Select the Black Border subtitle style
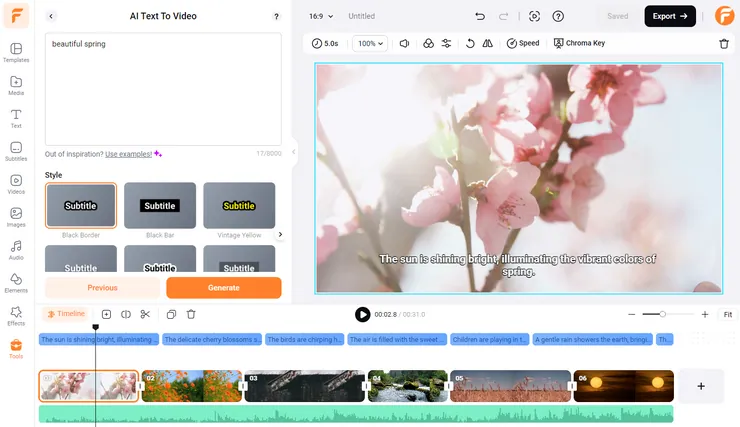The image size is (740, 427). [x=81, y=205]
